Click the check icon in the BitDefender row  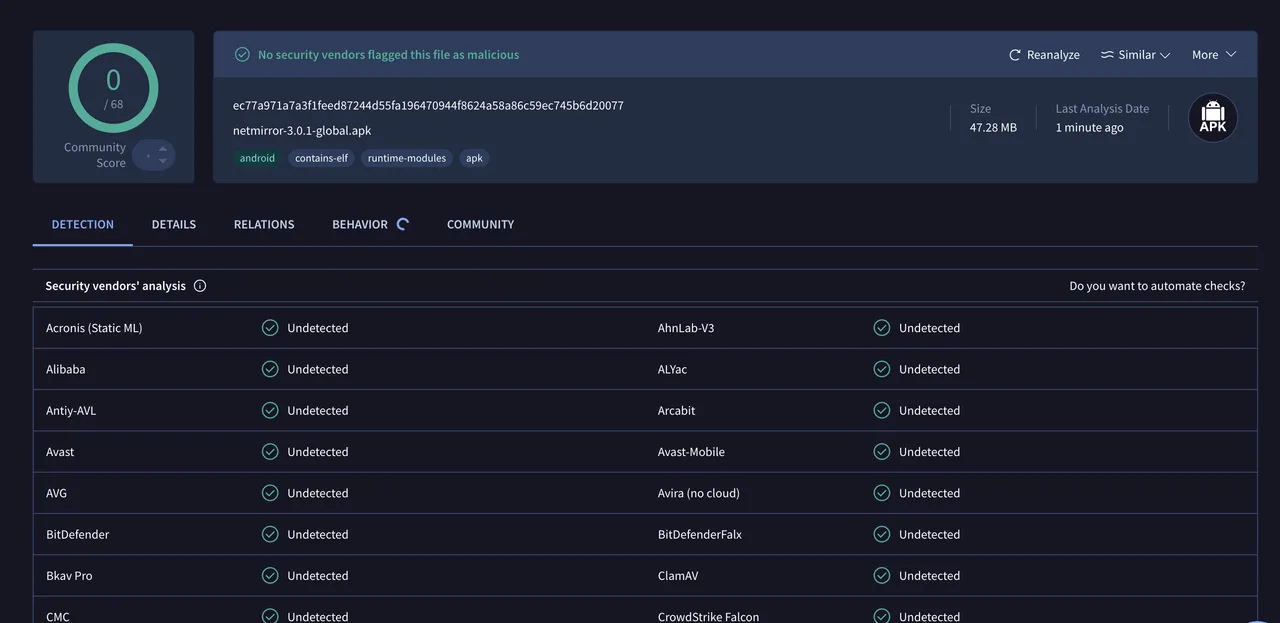(x=270, y=534)
